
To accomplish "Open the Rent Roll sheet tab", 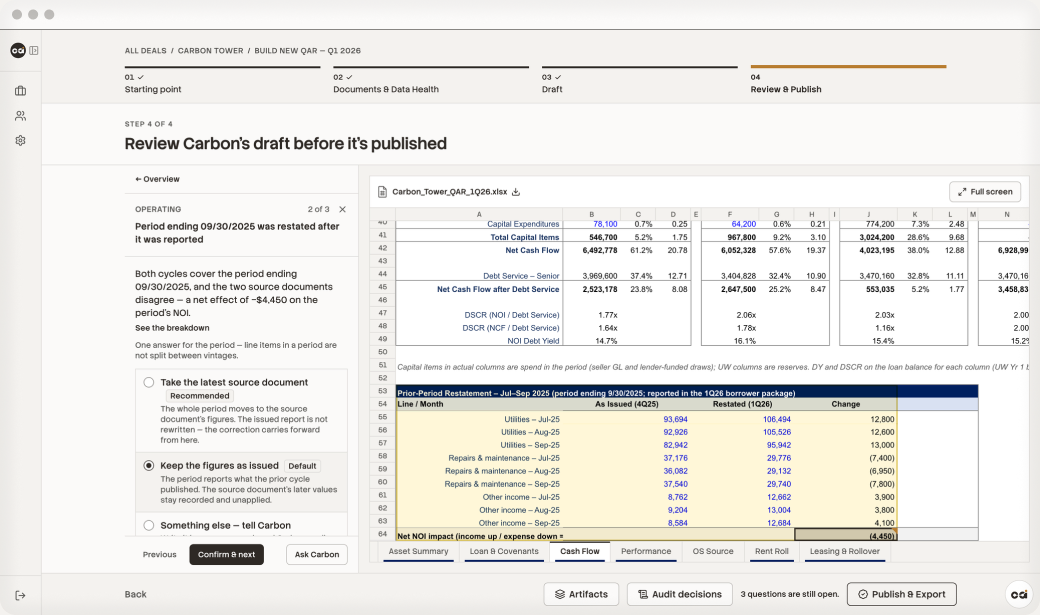I will pyautogui.click(x=772, y=551).
